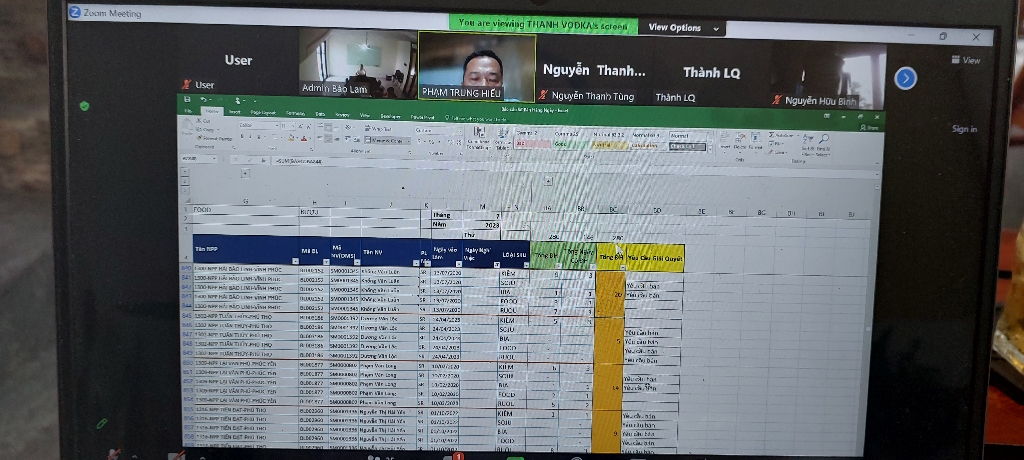
Task: Click the Sign in link
Action: point(964,129)
